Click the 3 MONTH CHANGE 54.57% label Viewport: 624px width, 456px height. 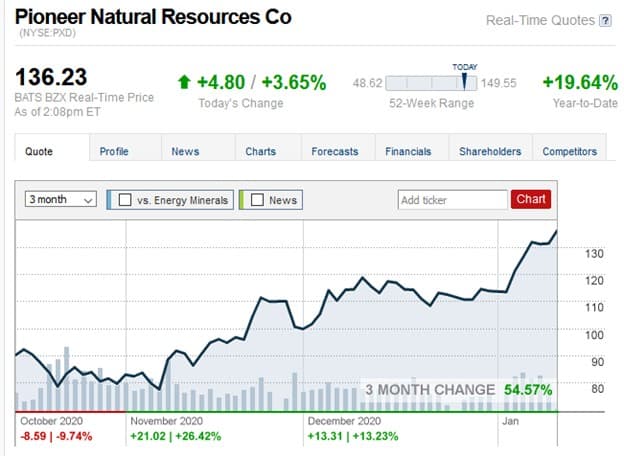[459, 390]
